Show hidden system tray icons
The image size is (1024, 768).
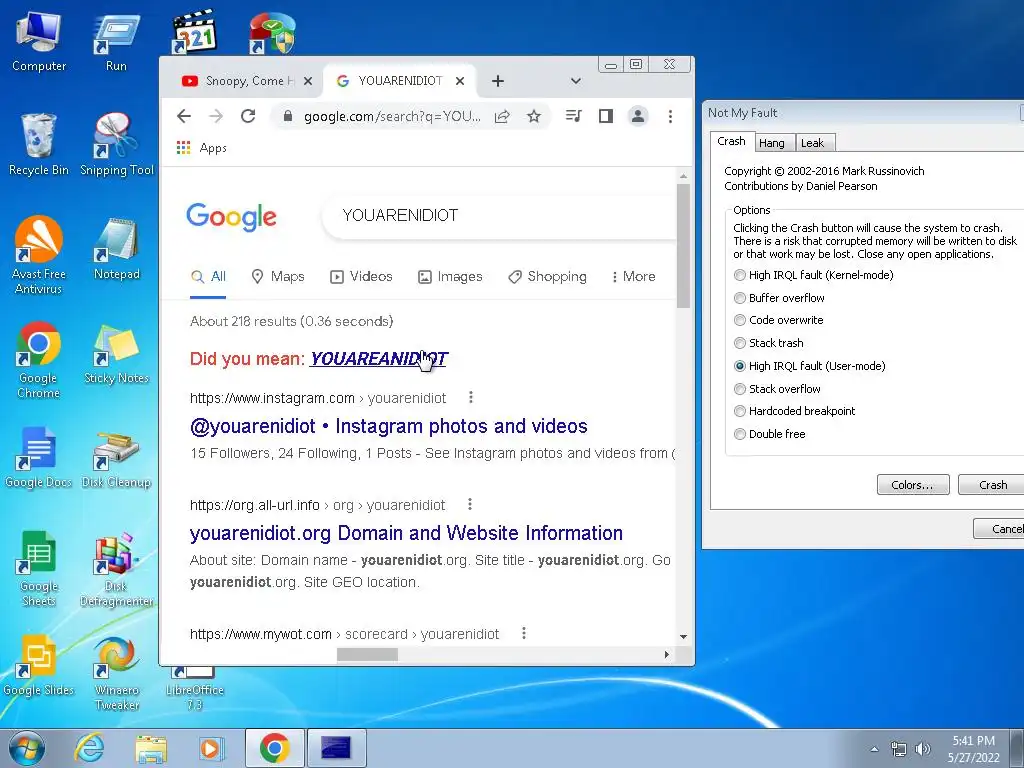(x=874, y=749)
